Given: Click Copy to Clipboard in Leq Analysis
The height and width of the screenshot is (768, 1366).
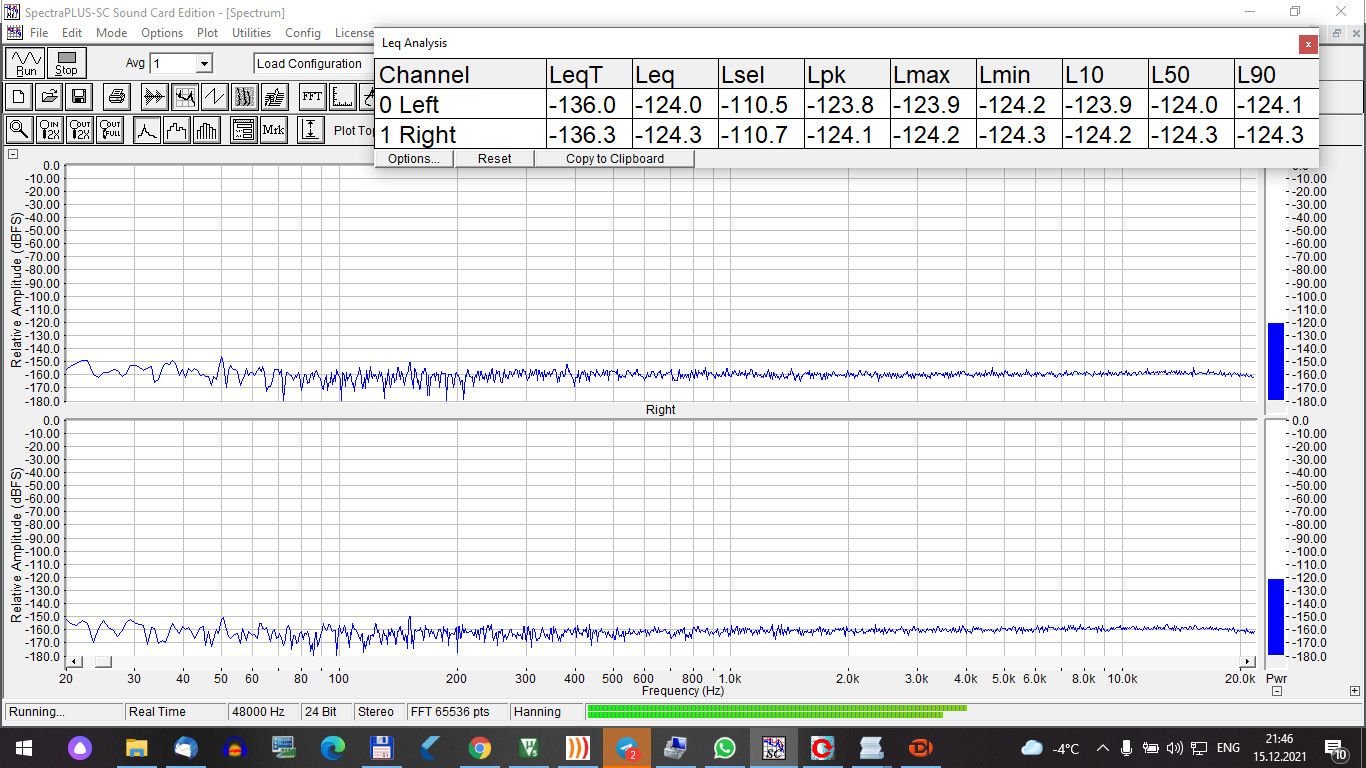Looking at the screenshot, I should click(614, 158).
